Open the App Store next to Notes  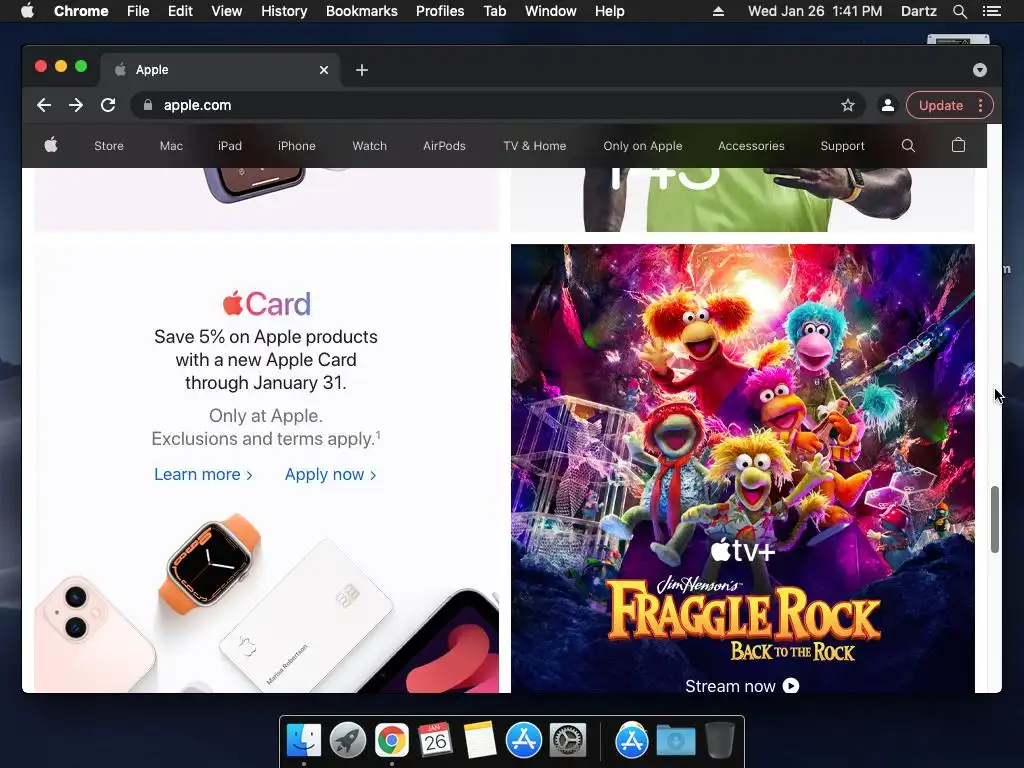[x=523, y=741]
